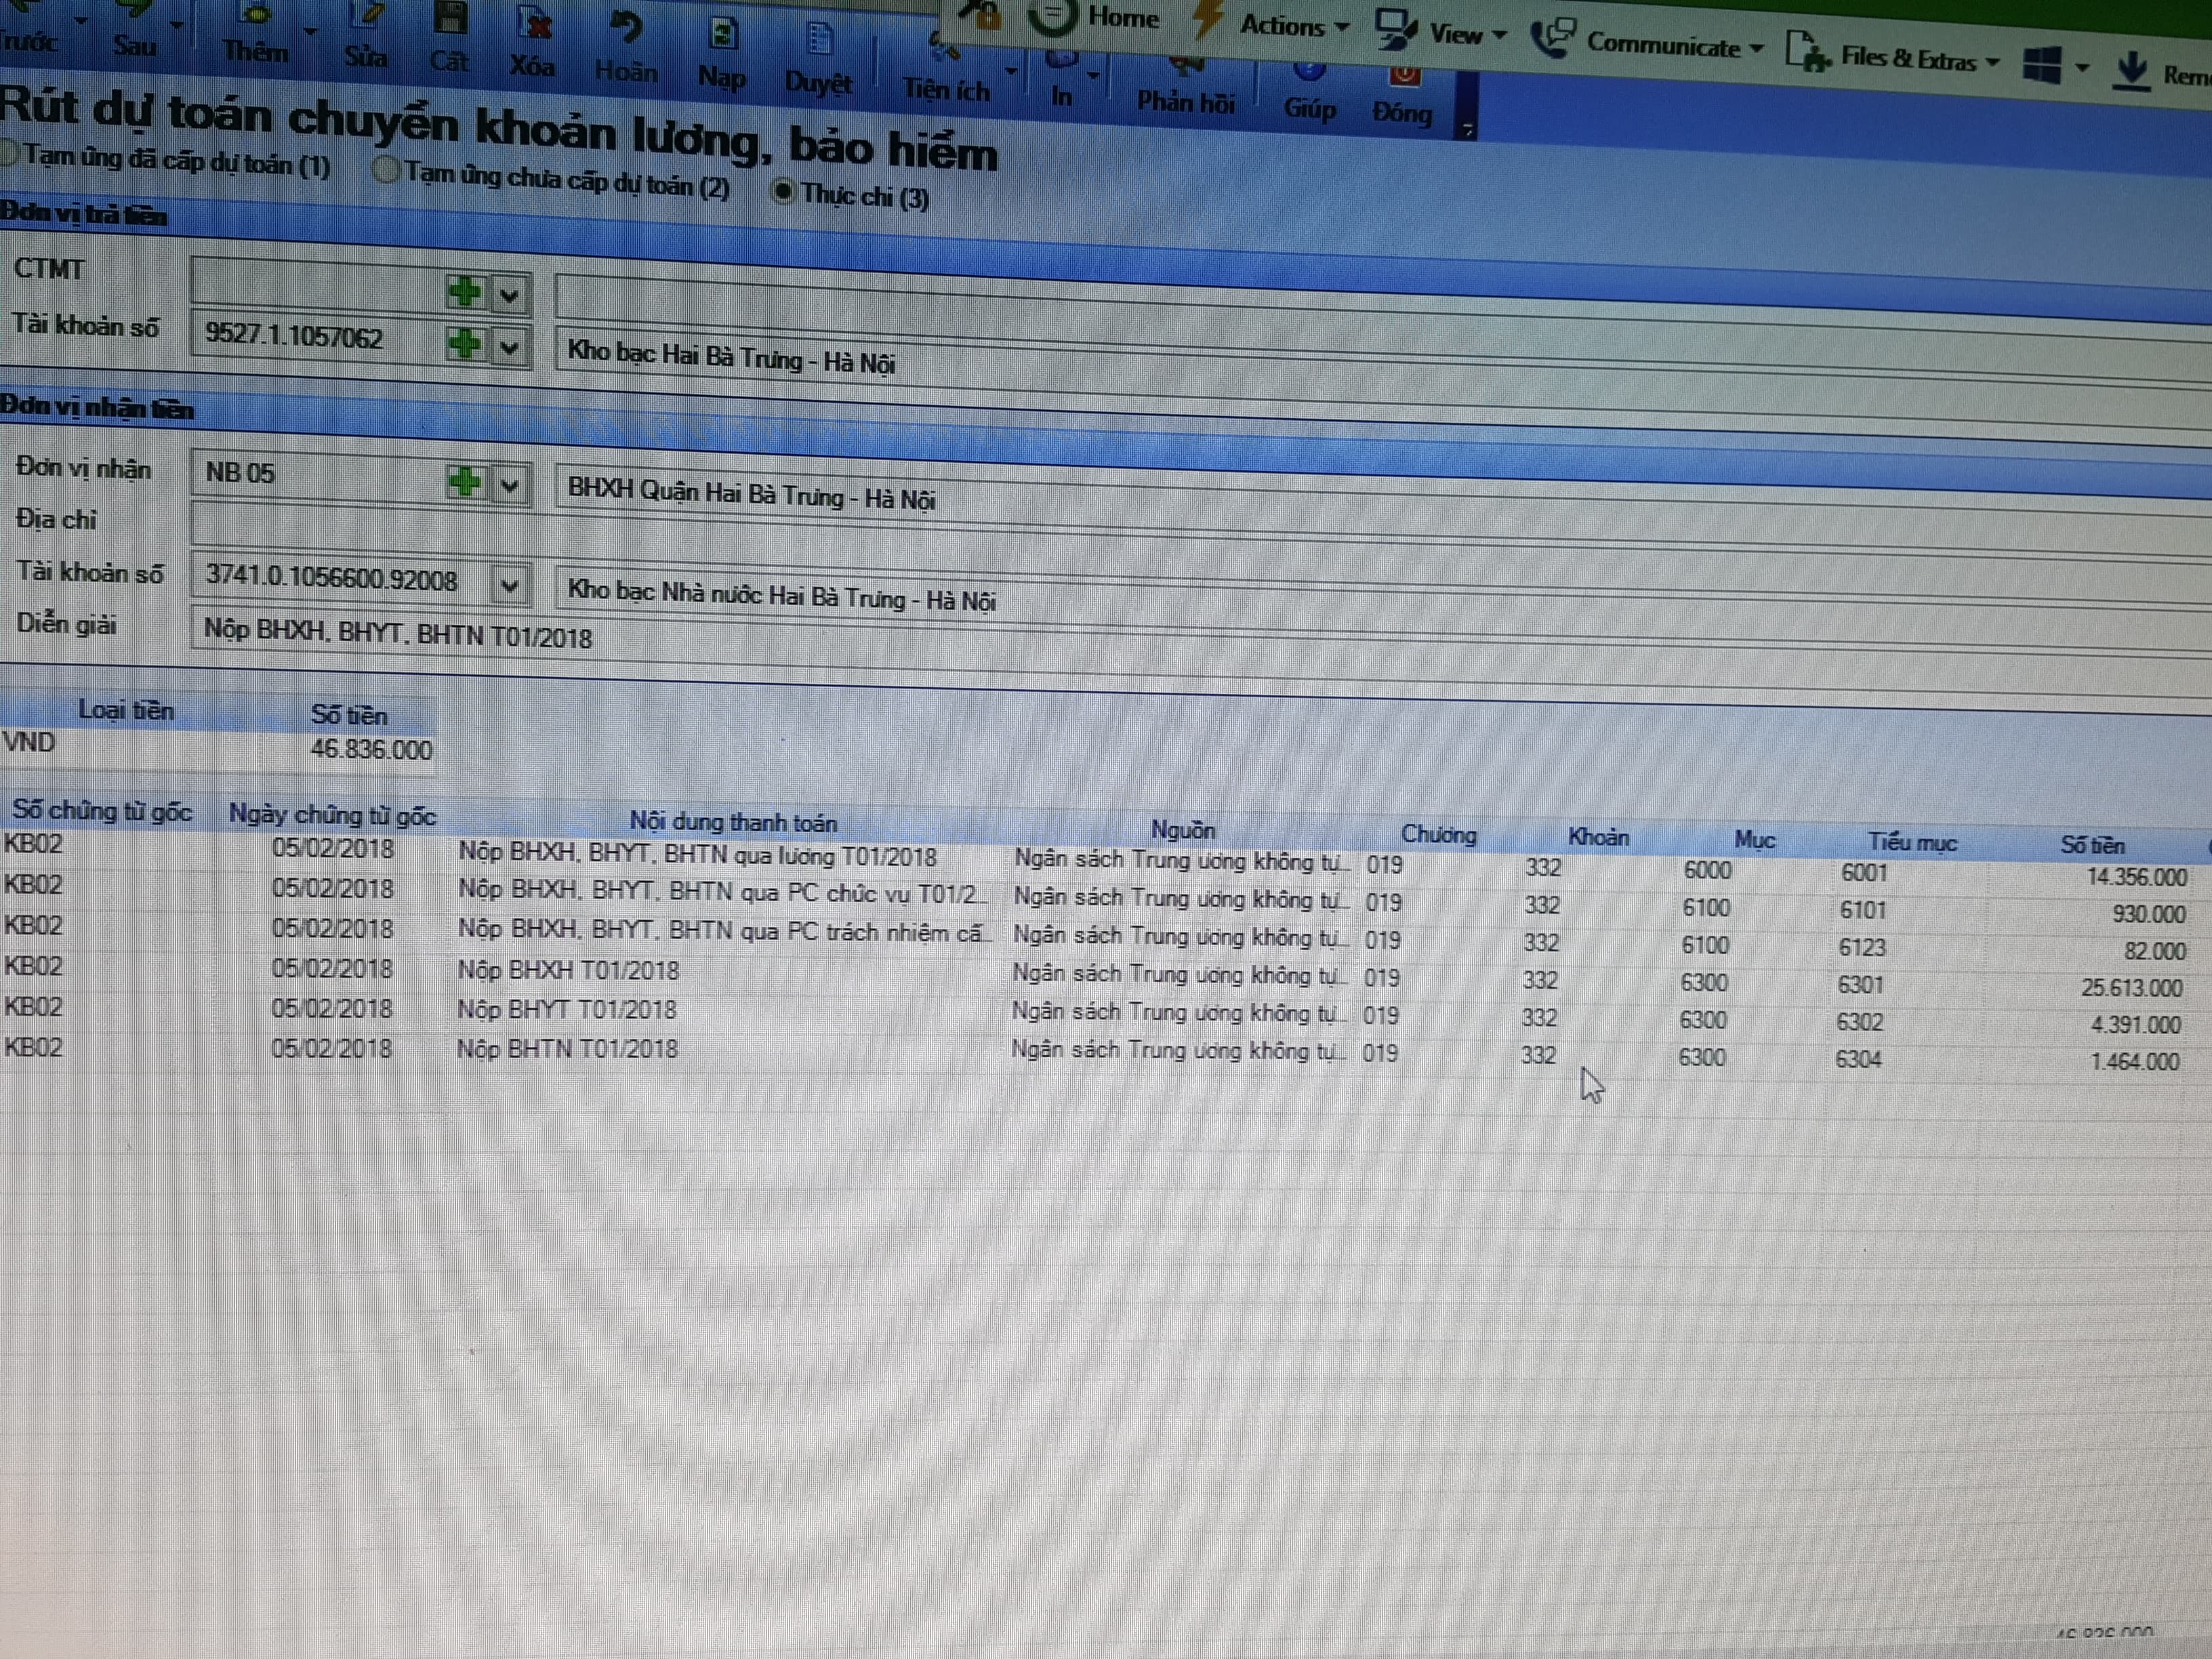Click the Windows logo icon in remote toolbar

pyautogui.click(x=2041, y=66)
